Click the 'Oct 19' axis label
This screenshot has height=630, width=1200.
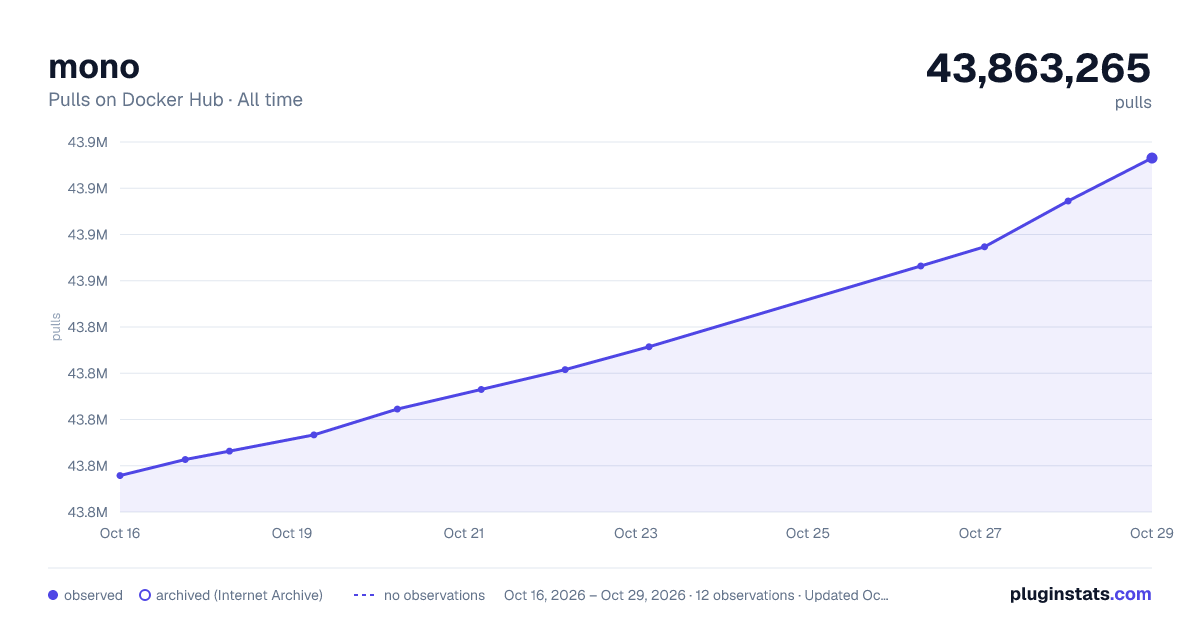pyautogui.click(x=292, y=533)
